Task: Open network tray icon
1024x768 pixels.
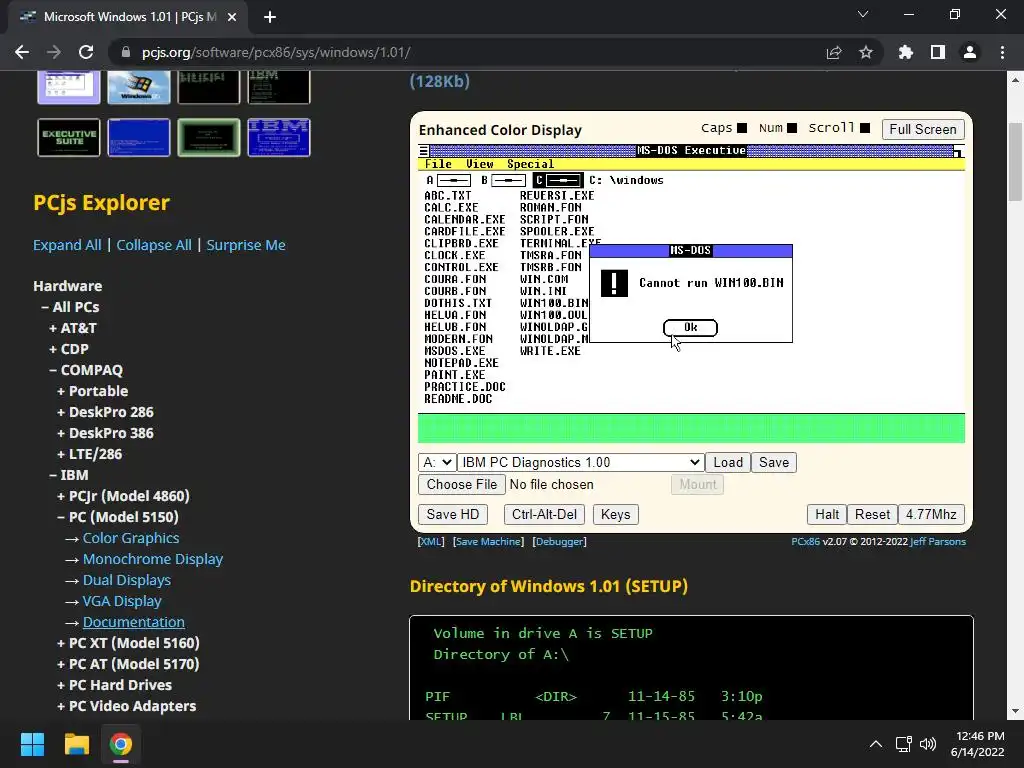Action: (903, 744)
